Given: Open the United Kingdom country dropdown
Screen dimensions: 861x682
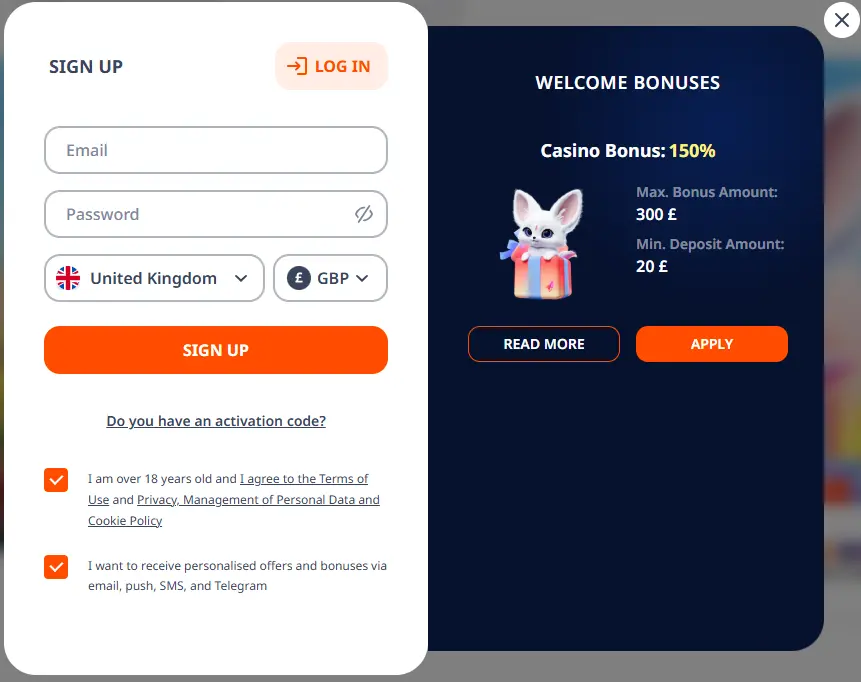Looking at the screenshot, I should click(154, 278).
